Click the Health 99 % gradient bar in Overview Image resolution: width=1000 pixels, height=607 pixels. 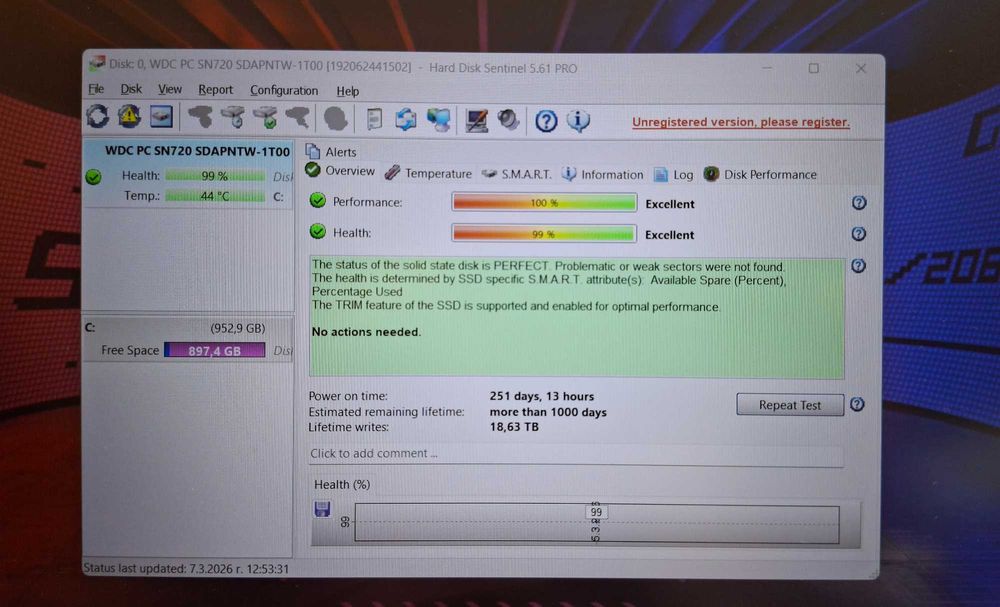point(544,234)
